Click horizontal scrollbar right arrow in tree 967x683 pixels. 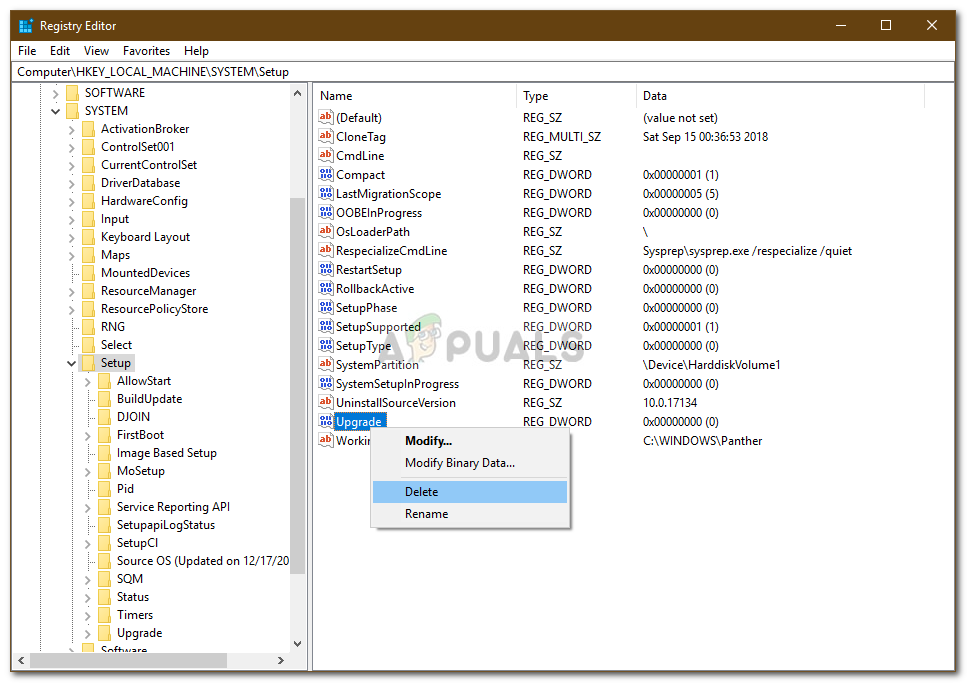[281, 660]
